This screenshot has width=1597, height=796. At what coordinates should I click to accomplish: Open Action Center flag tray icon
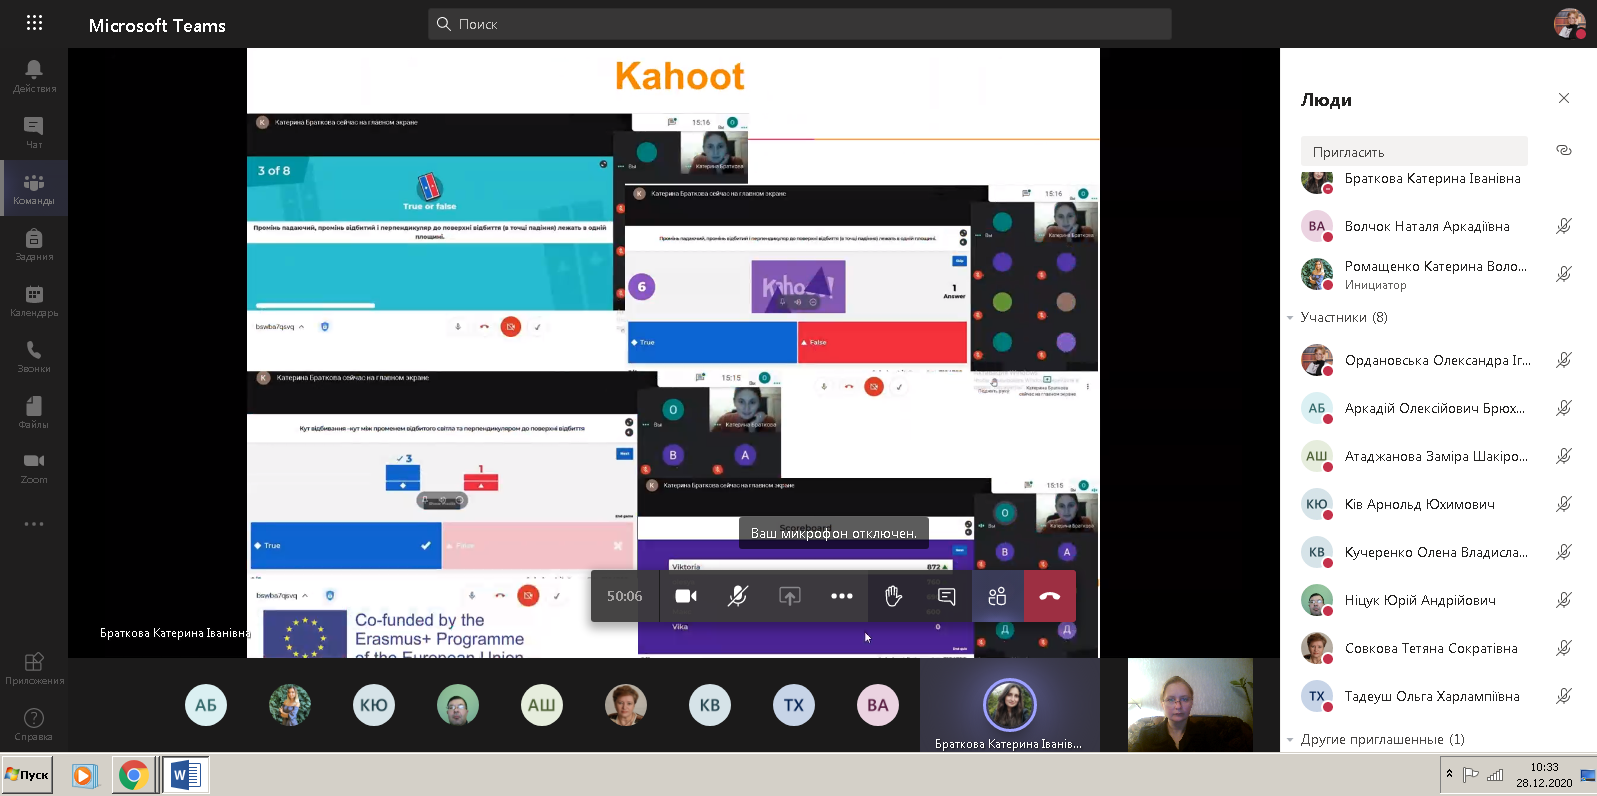tap(1471, 775)
